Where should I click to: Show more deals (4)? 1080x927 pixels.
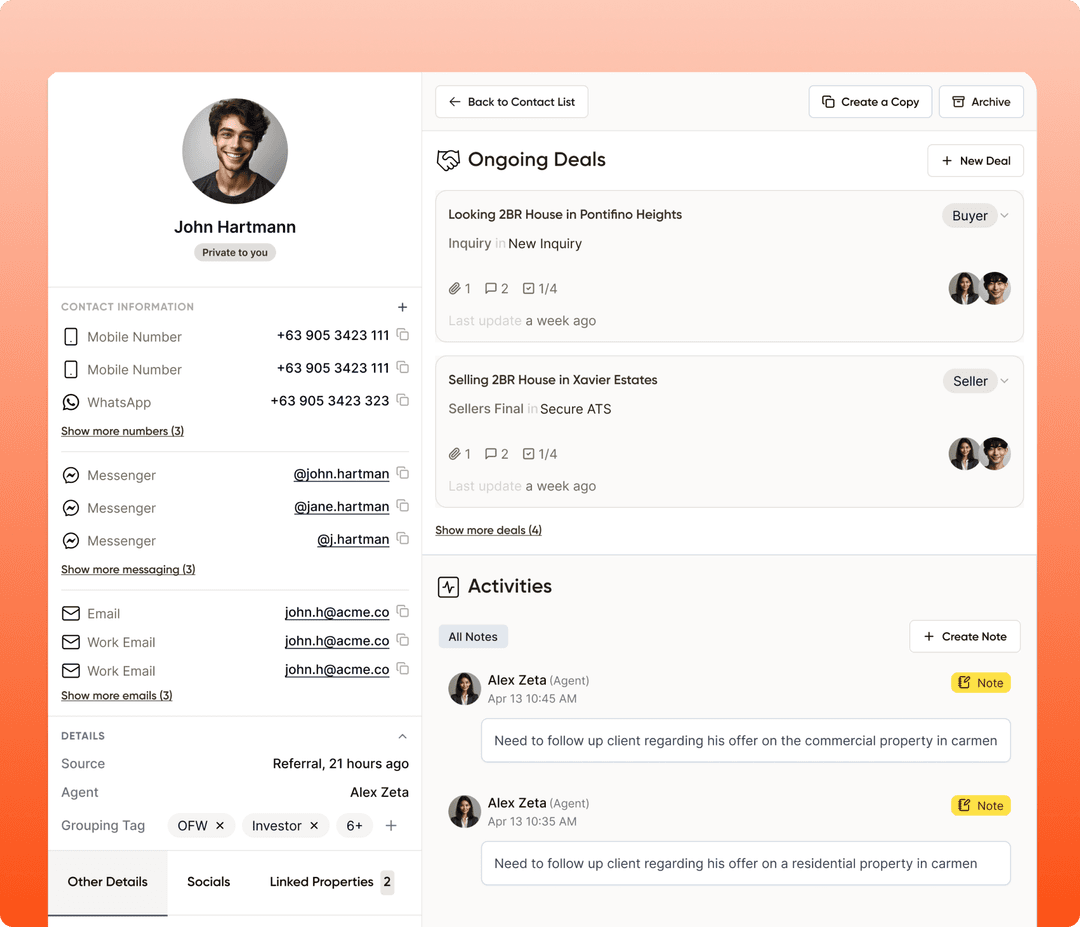(x=488, y=530)
